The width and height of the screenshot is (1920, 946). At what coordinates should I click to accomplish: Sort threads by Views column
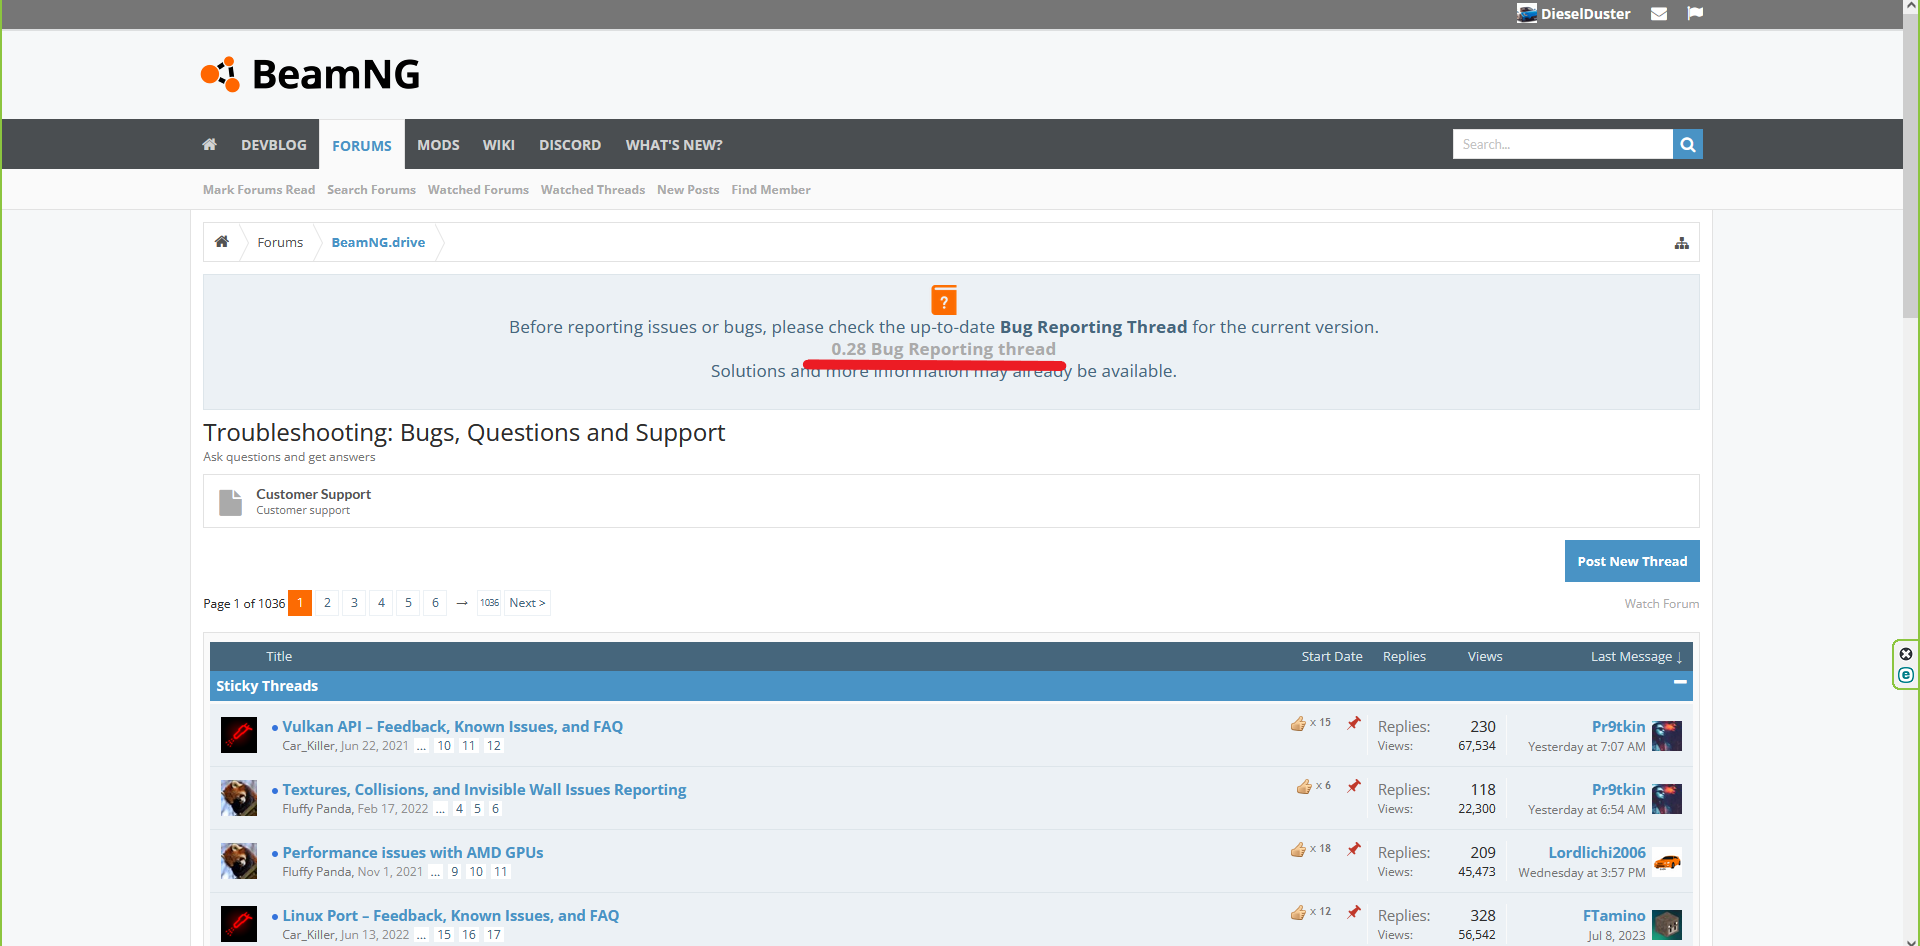click(1485, 657)
